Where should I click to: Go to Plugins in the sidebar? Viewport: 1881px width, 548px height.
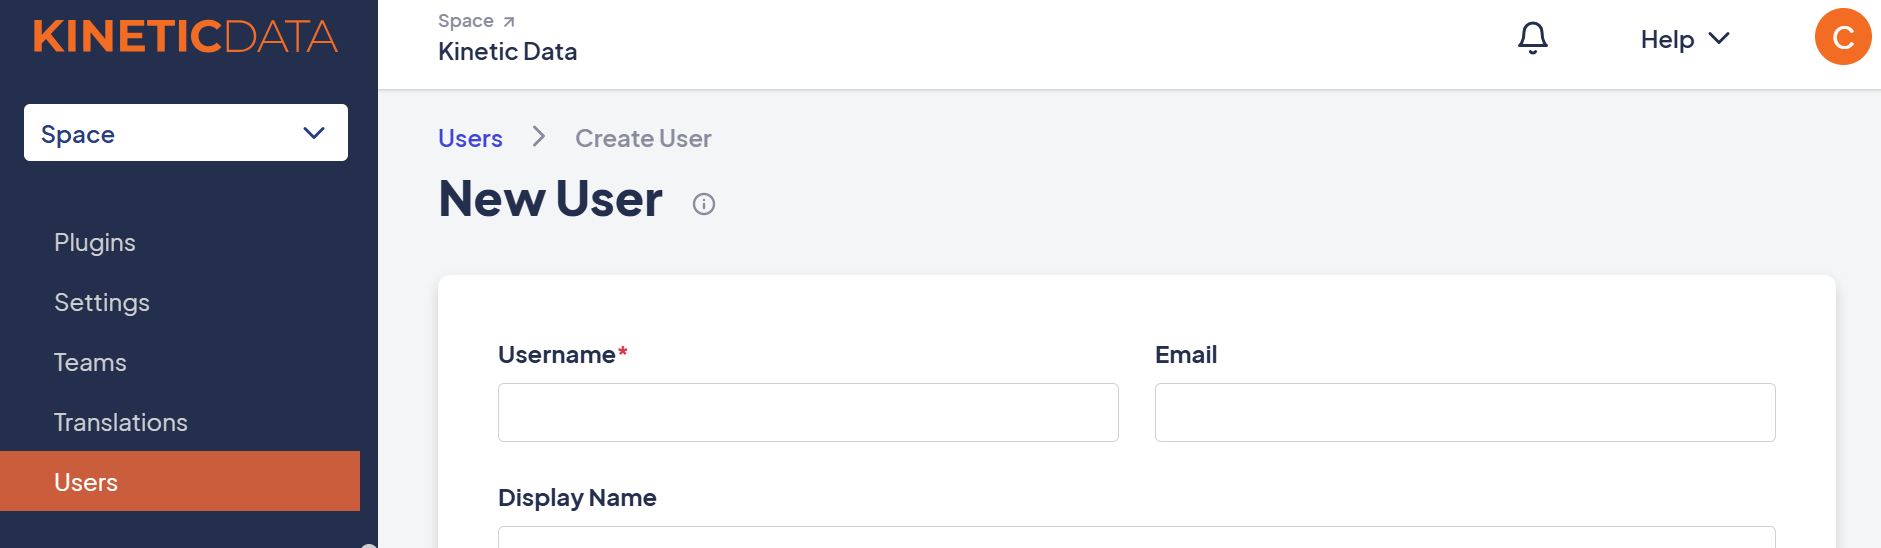[95, 242]
